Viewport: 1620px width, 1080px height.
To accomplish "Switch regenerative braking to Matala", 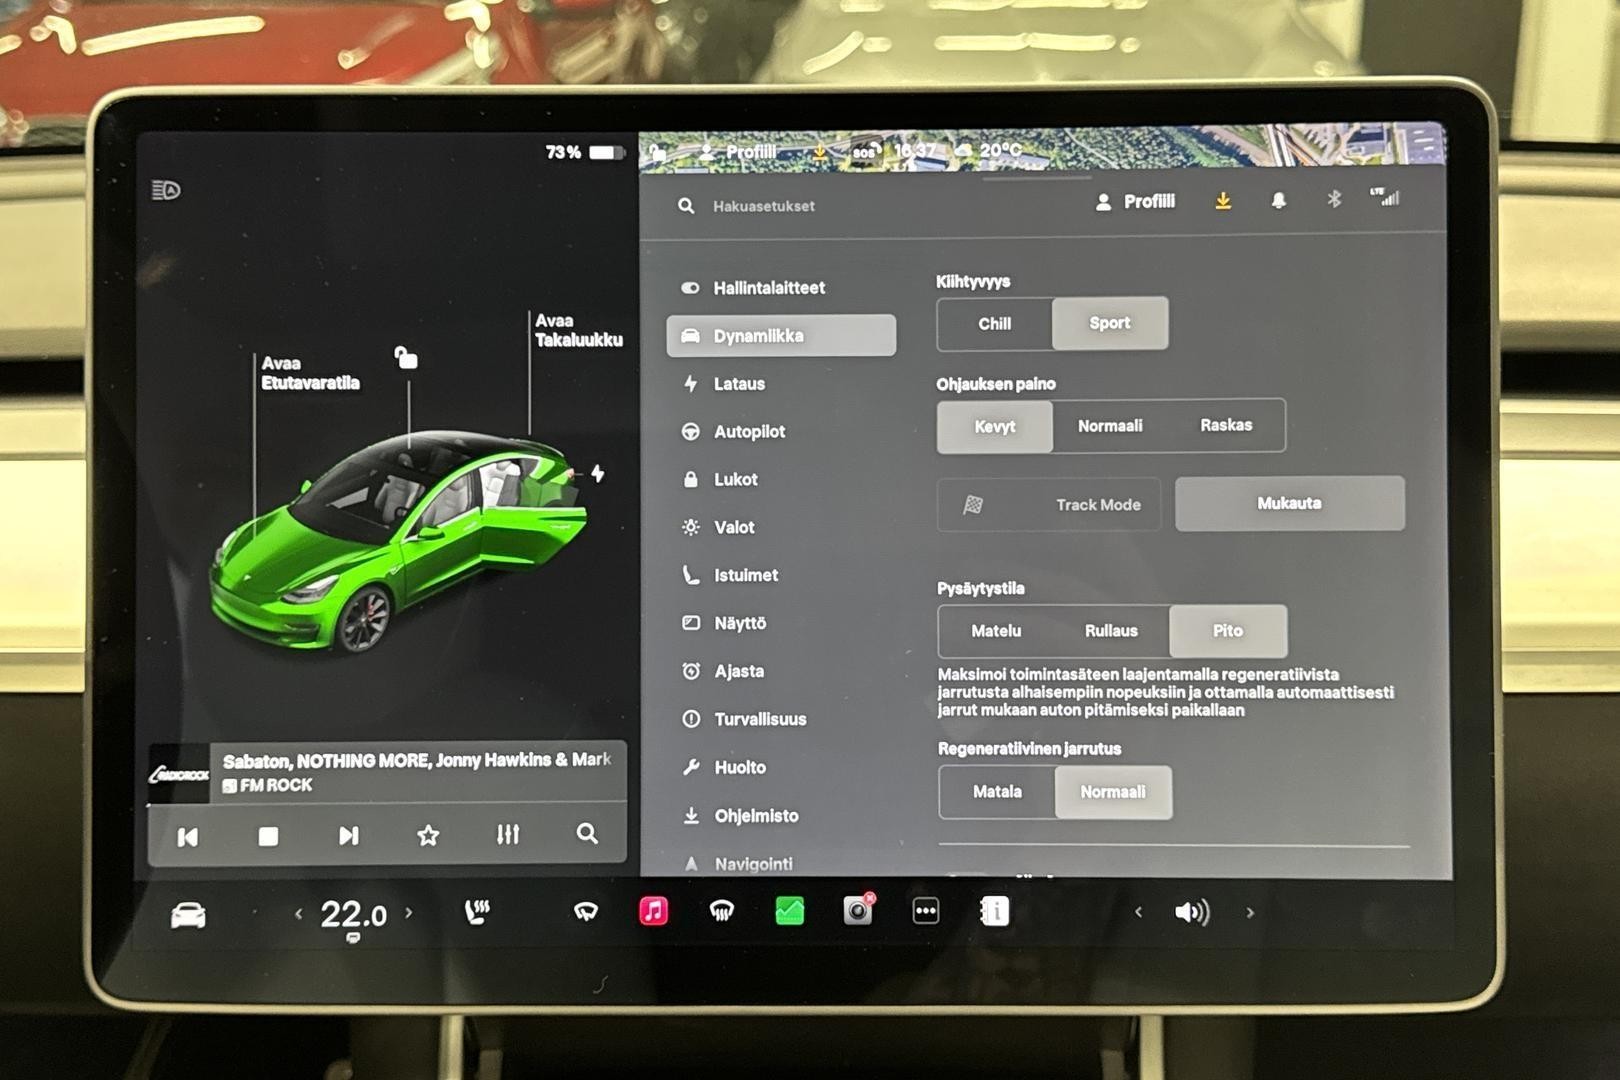I will coord(997,792).
